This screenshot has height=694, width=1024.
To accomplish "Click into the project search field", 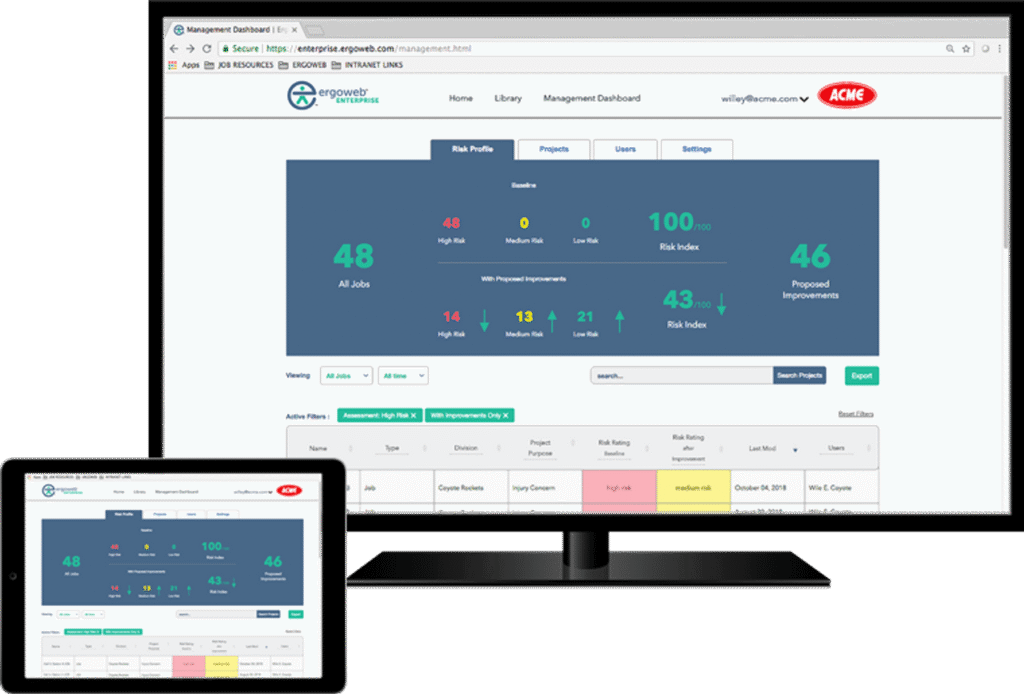I will [680, 376].
